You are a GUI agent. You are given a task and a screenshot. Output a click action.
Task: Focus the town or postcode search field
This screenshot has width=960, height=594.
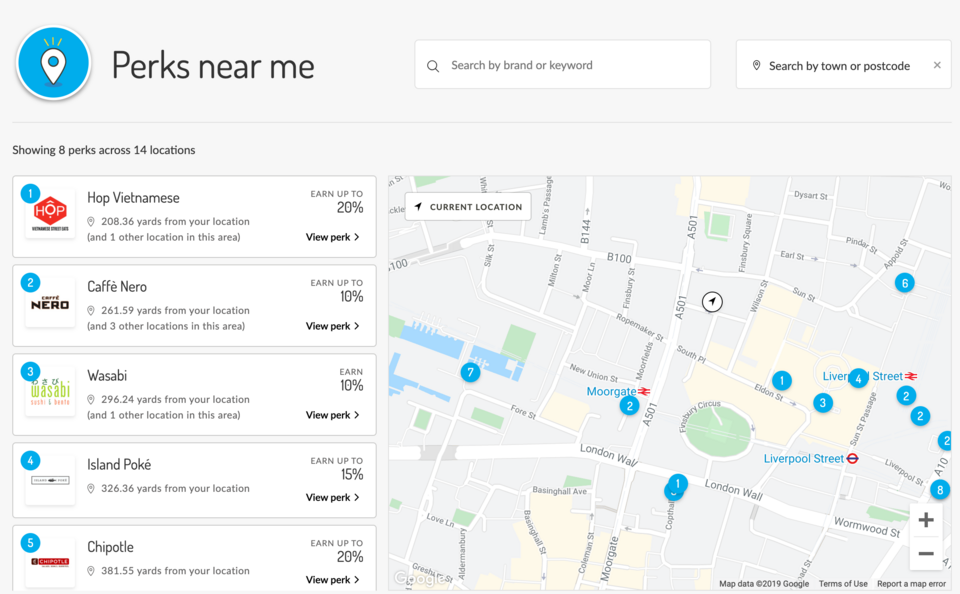pyautogui.click(x=844, y=65)
